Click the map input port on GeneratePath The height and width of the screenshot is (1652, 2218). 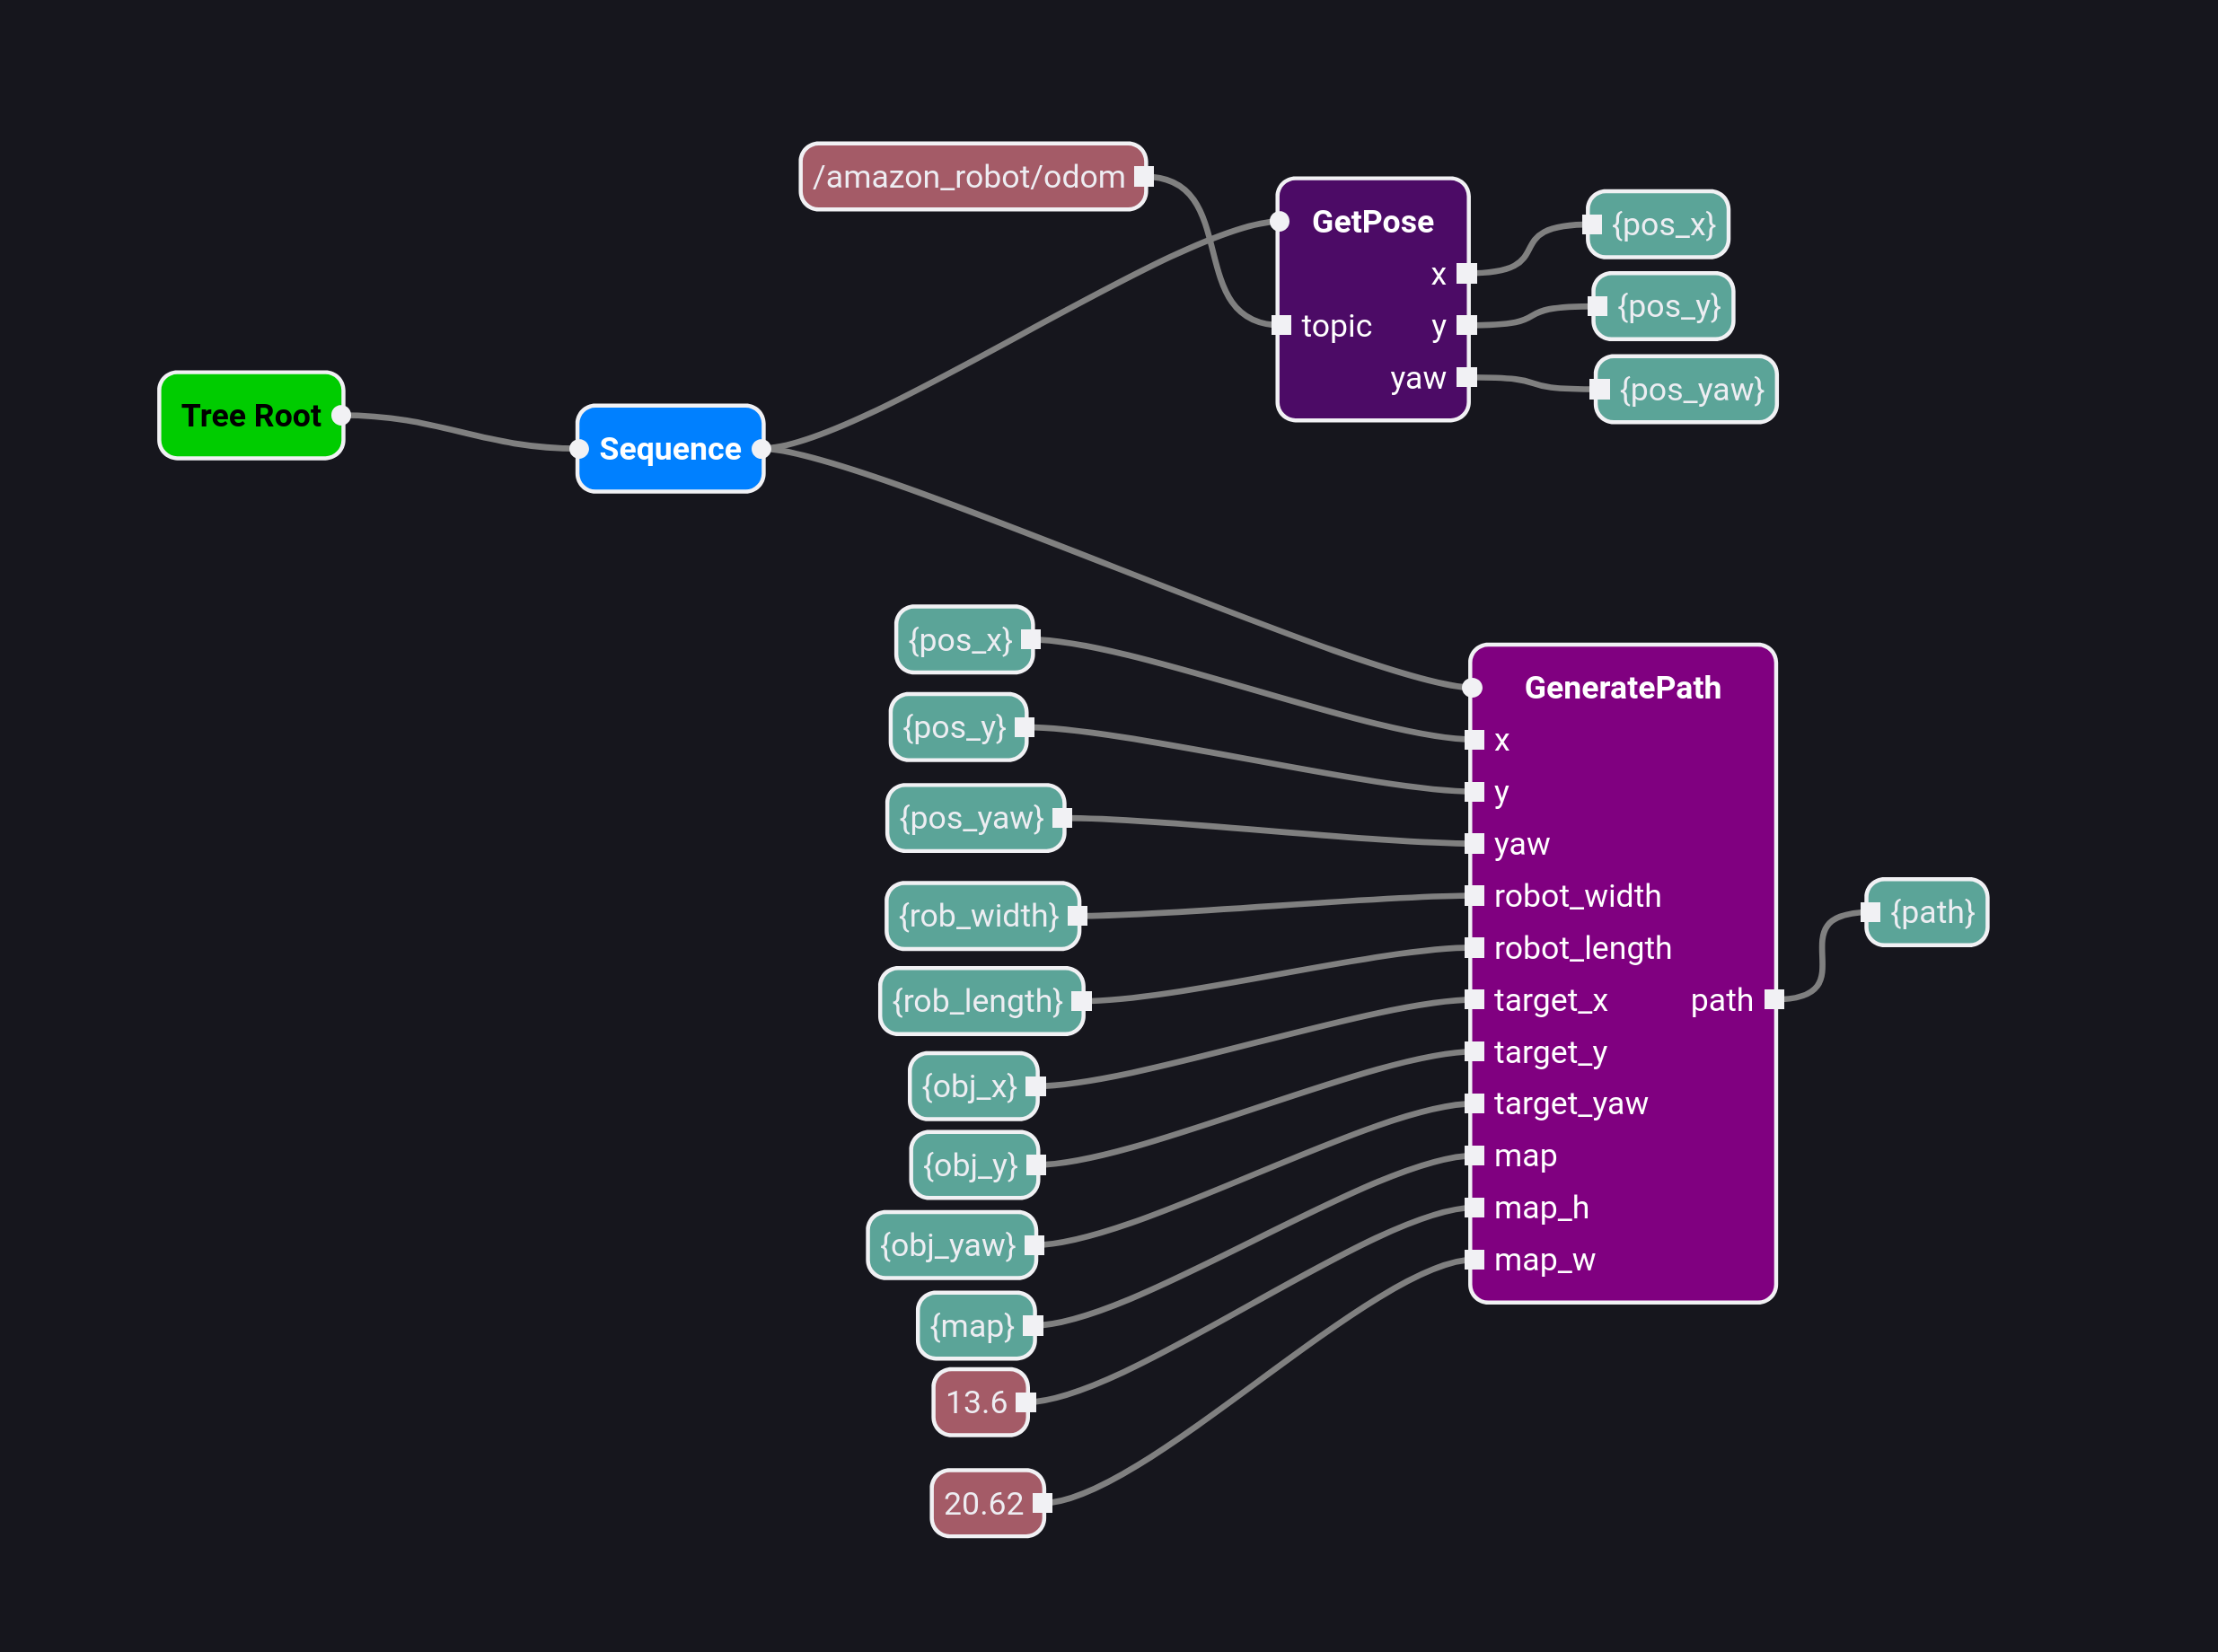pos(1474,1156)
